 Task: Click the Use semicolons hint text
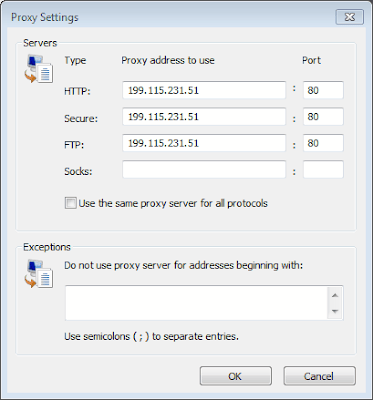coord(151,336)
